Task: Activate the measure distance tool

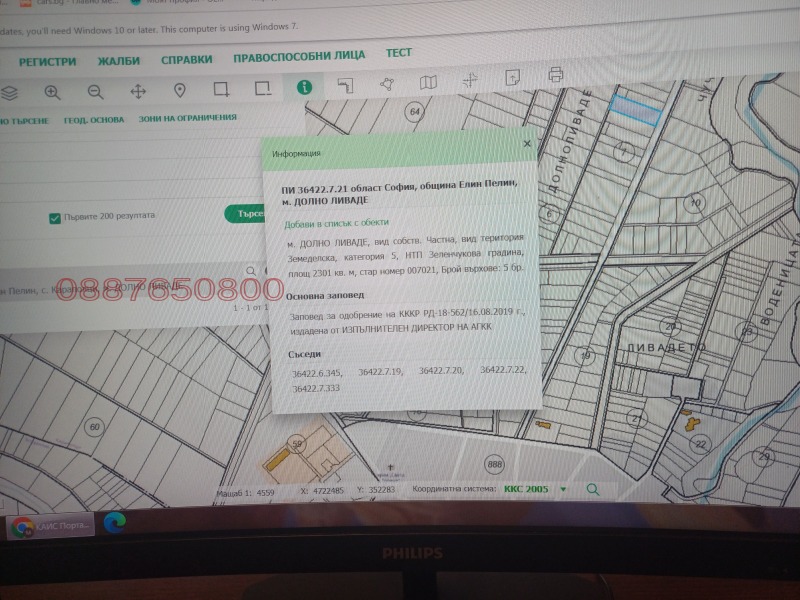Action: point(345,85)
